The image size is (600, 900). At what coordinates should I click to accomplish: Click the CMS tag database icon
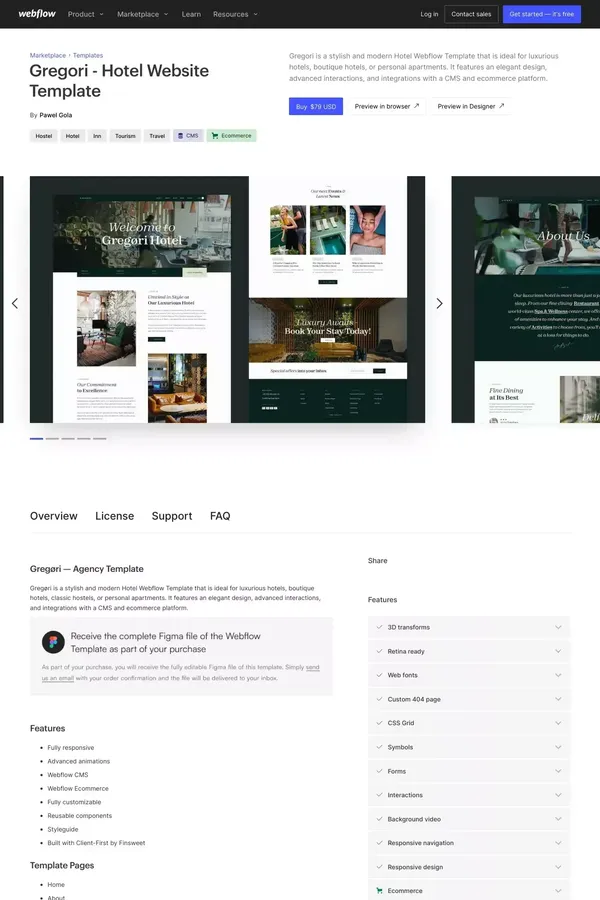click(x=180, y=136)
